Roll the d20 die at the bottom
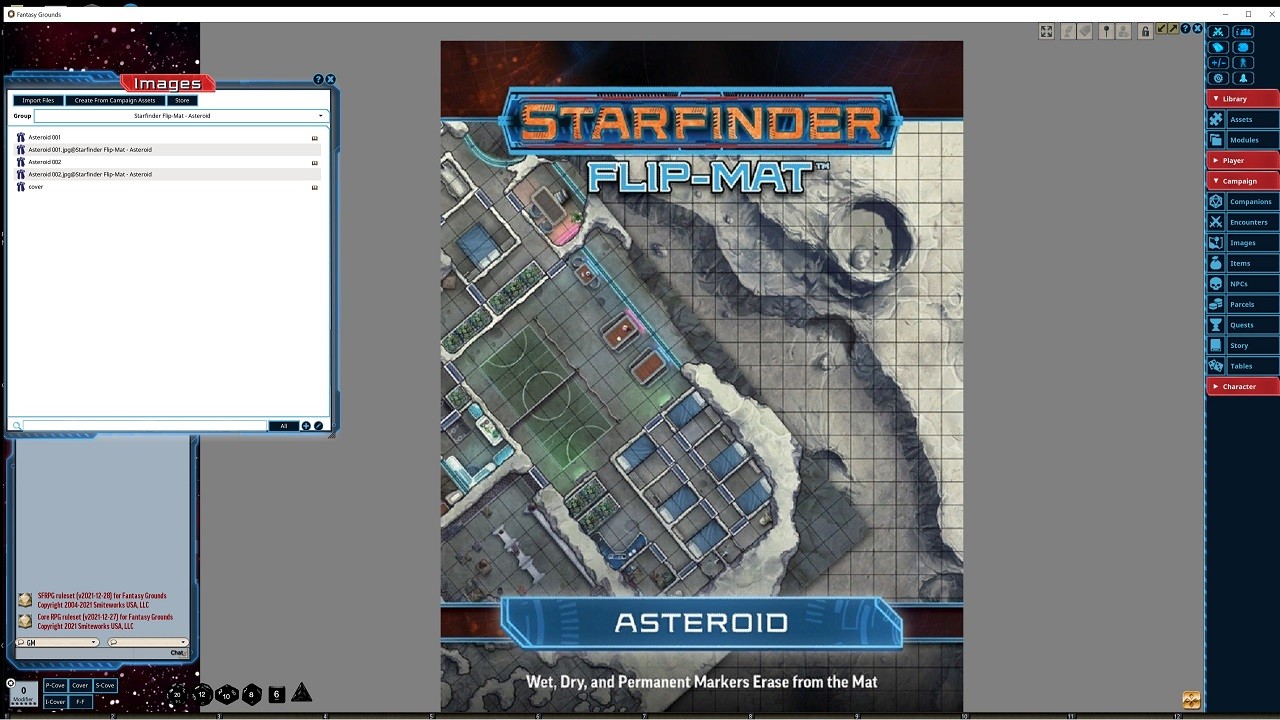The height and width of the screenshot is (720, 1280). tap(177, 694)
